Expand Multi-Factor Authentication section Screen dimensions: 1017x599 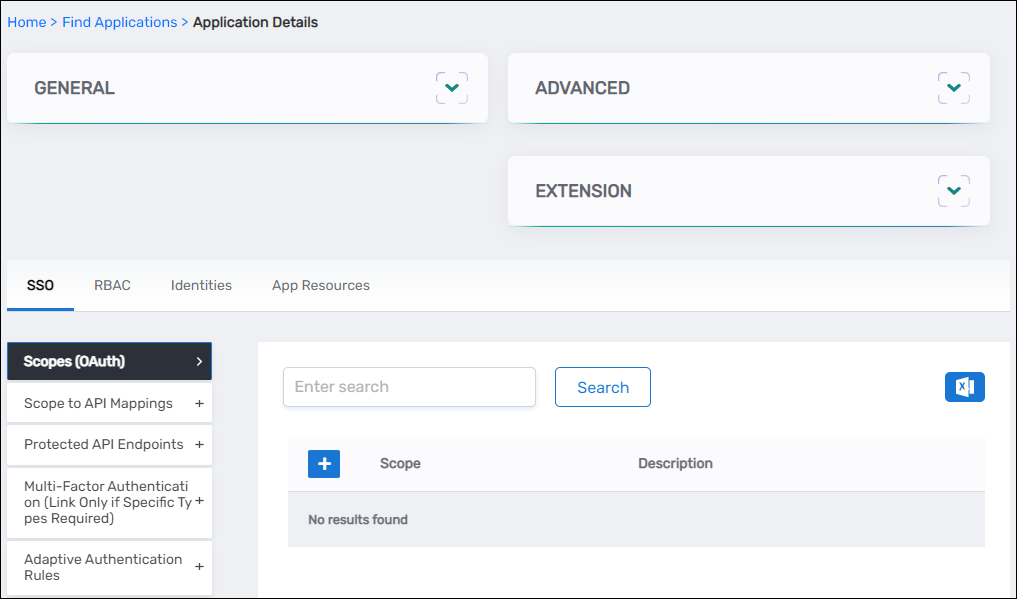point(197,502)
